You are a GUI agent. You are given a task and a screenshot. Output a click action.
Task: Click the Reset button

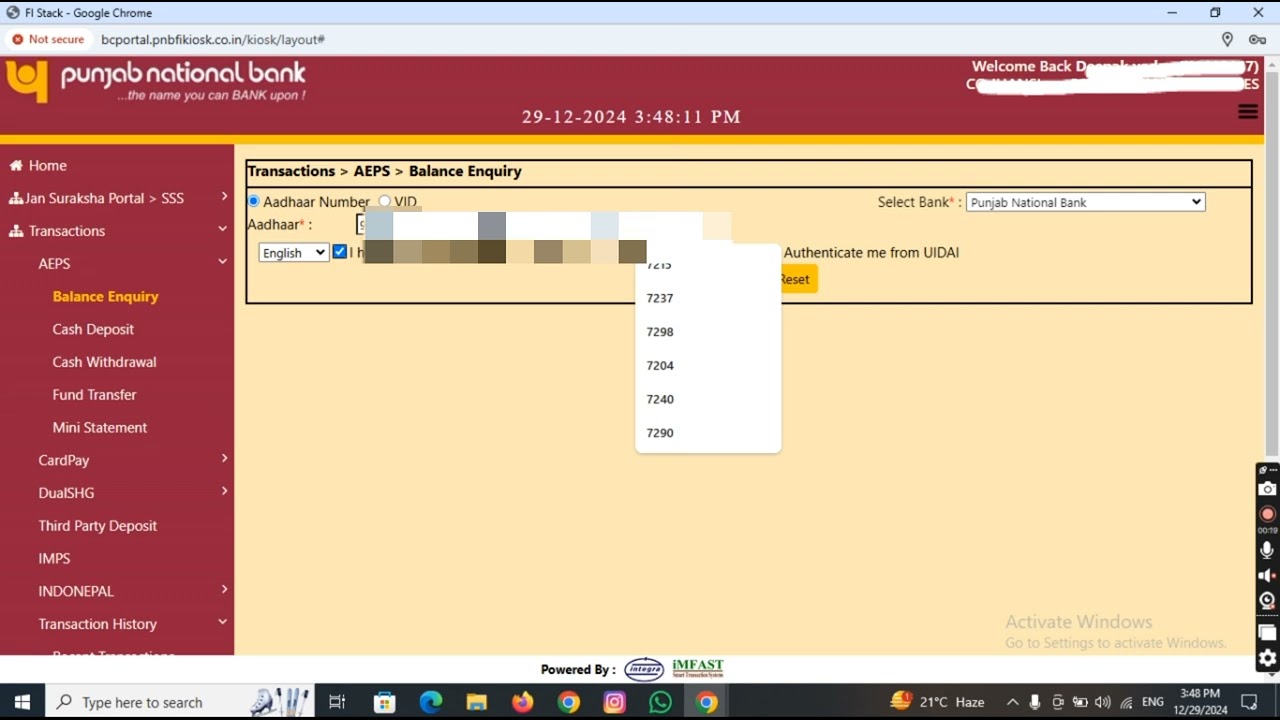(795, 279)
